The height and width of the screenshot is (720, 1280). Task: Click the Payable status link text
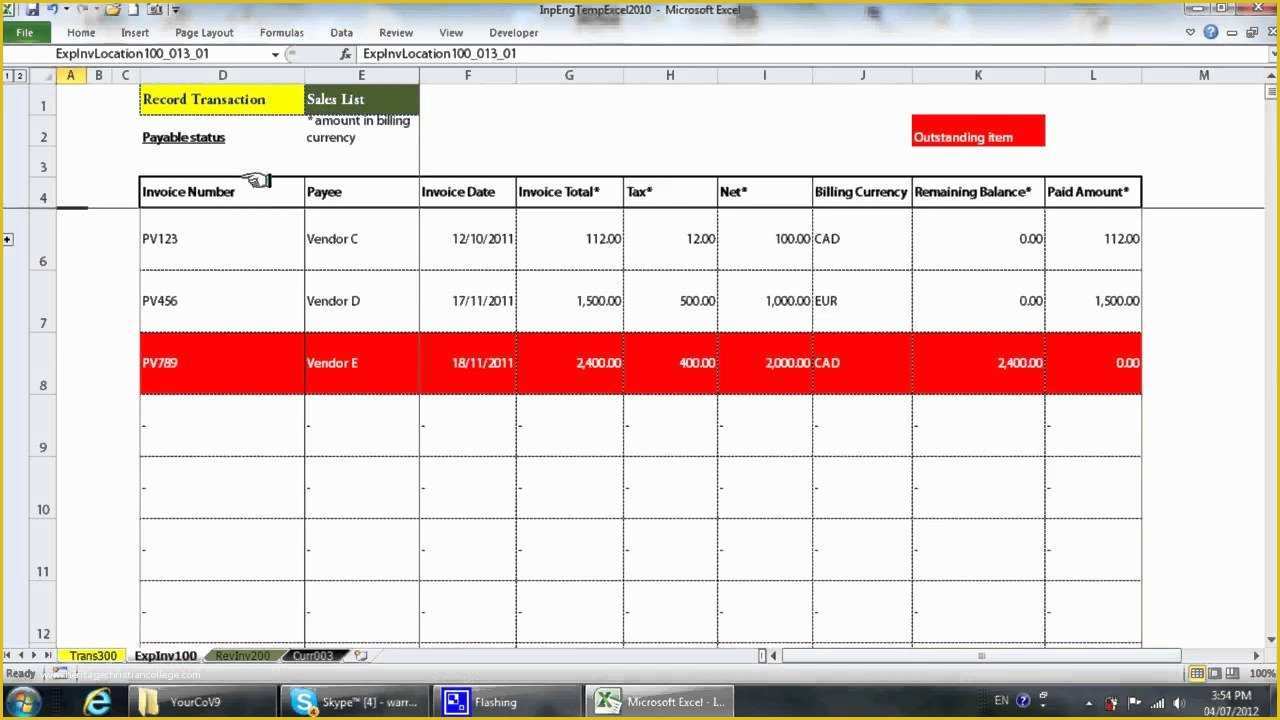coord(184,138)
